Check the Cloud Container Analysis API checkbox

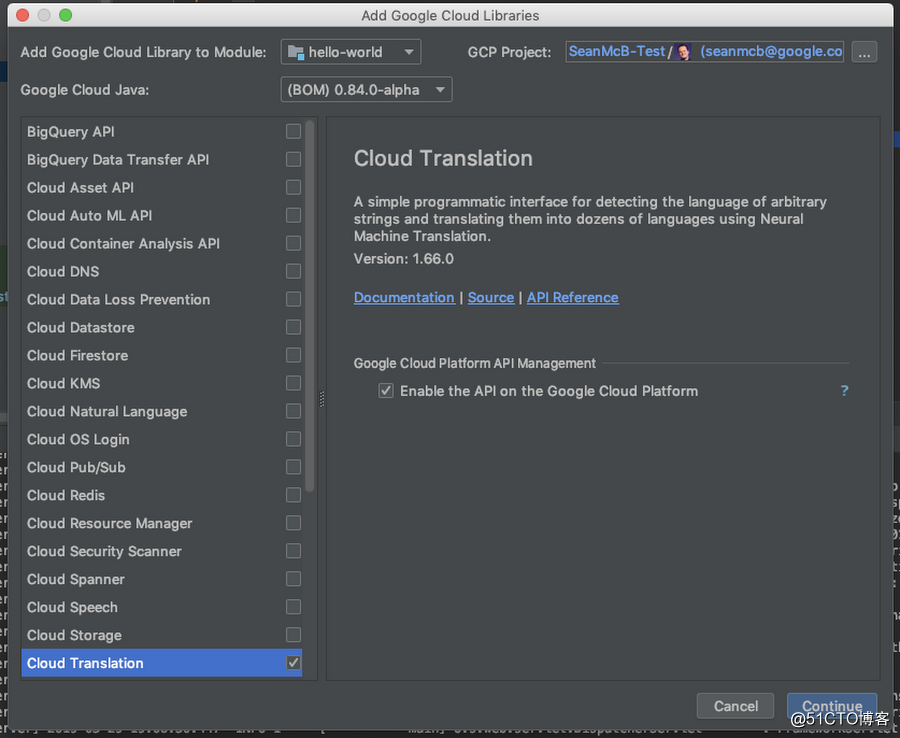click(293, 243)
